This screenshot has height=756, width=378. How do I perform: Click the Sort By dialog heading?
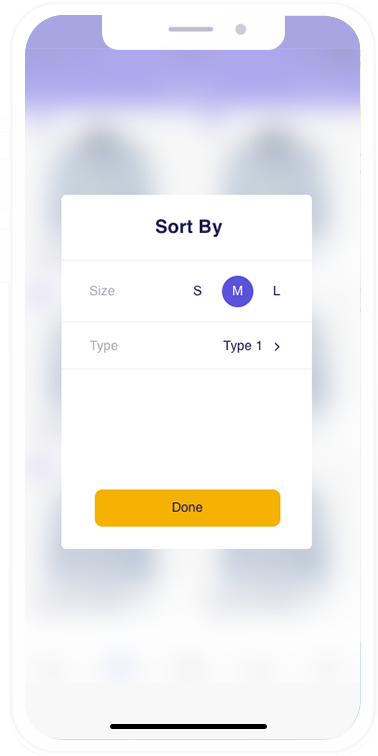(x=189, y=227)
